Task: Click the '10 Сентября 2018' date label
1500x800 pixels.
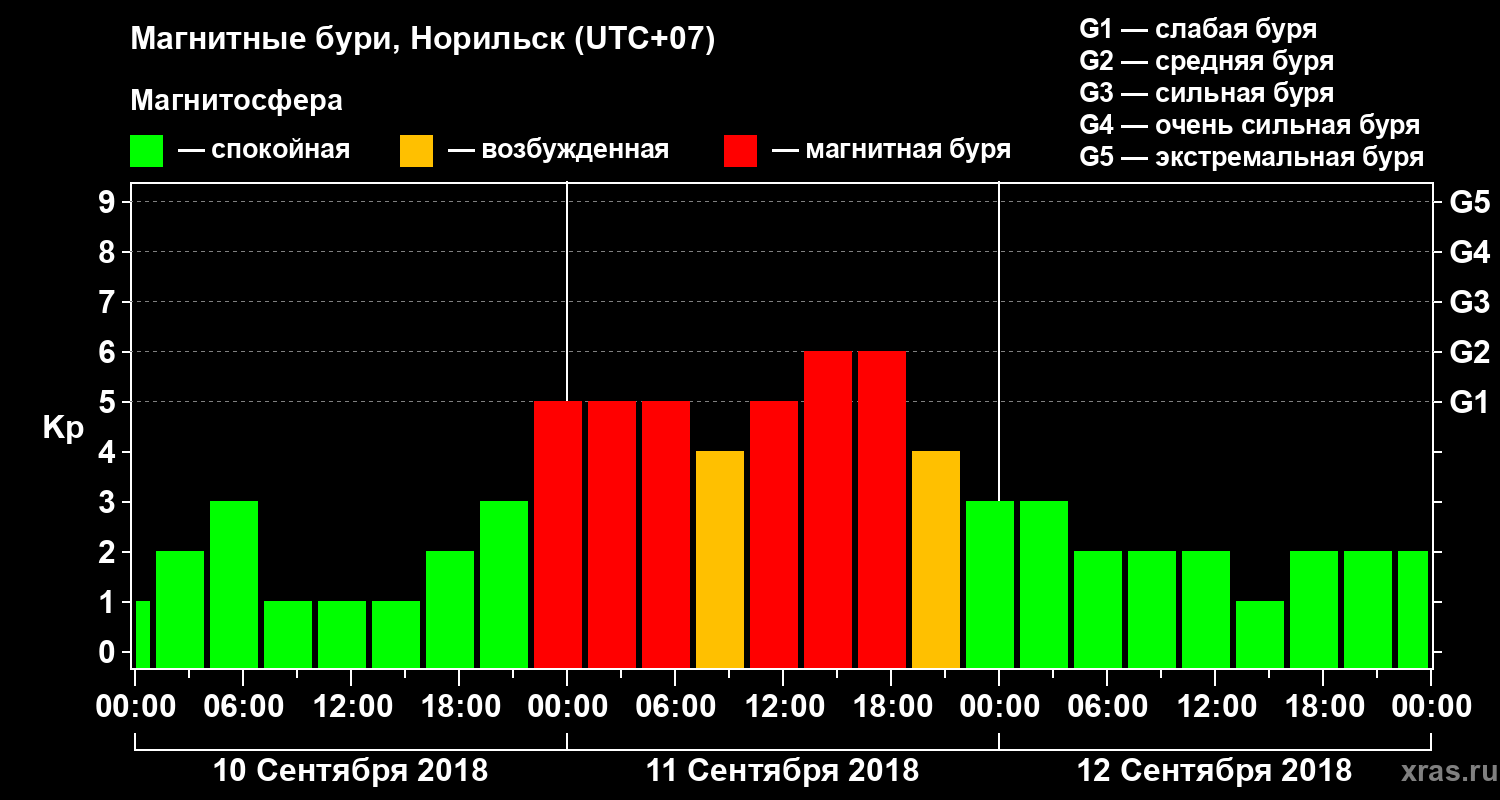Action: (351, 771)
